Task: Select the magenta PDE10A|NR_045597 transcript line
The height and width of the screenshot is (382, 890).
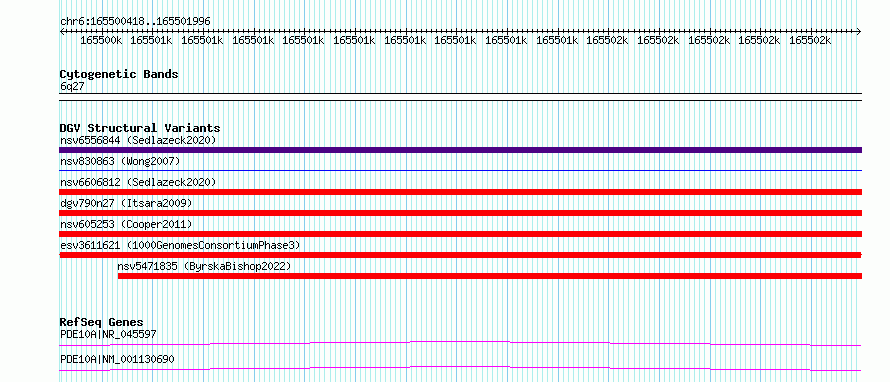Action: [460, 343]
